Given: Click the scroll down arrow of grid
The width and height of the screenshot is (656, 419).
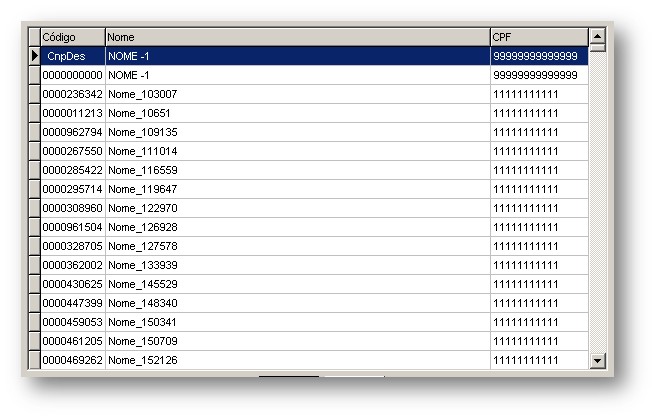Looking at the screenshot, I should click(x=597, y=360).
